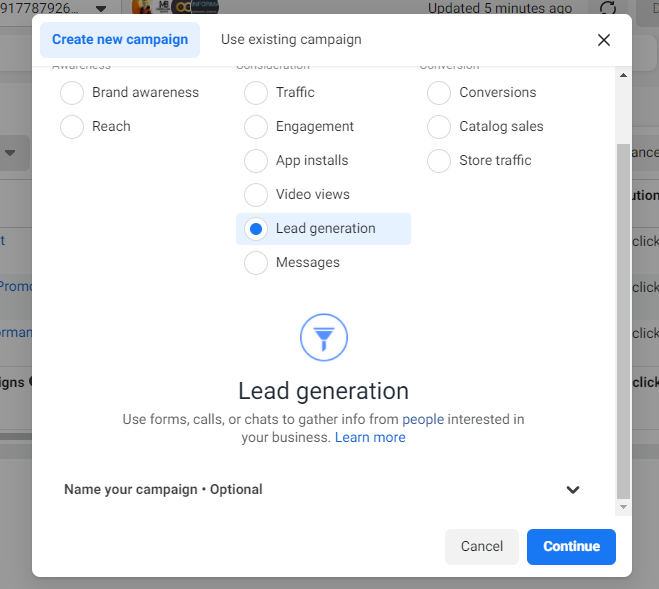
Task: Open the account dropdown arrow near 917787926
Action: click(x=100, y=8)
